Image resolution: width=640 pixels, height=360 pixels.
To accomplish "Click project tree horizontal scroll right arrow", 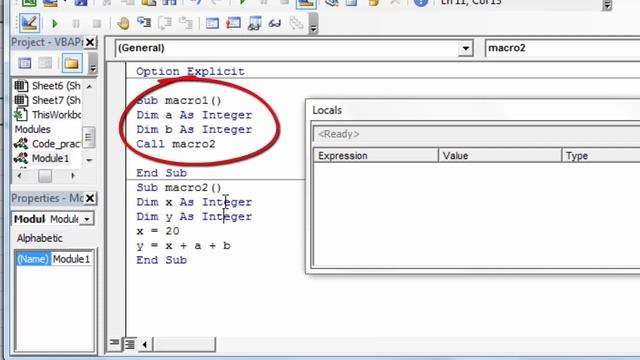I will pyautogui.click(x=73, y=176).
